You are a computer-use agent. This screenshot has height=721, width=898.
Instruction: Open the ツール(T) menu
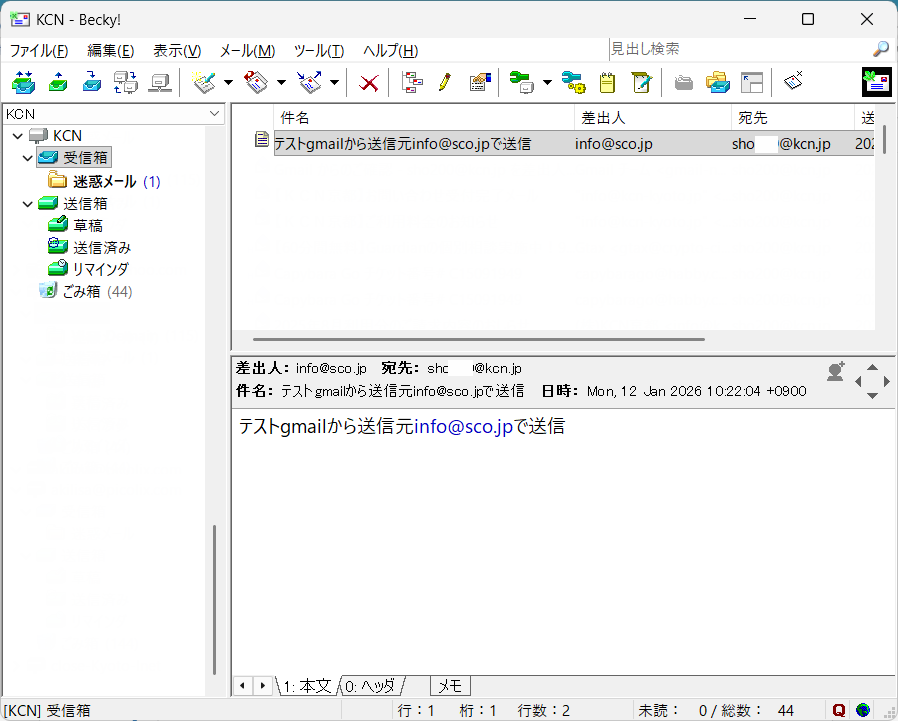coord(319,50)
